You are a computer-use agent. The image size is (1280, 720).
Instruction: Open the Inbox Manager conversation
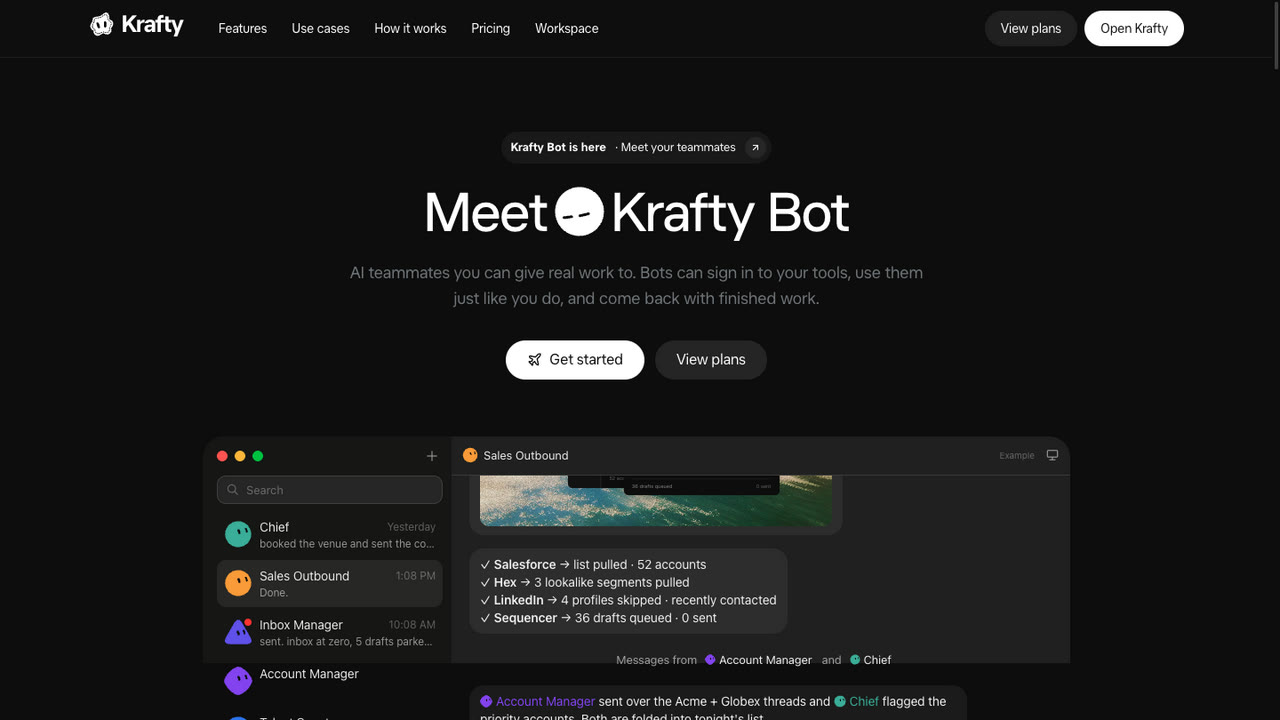point(330,633)
